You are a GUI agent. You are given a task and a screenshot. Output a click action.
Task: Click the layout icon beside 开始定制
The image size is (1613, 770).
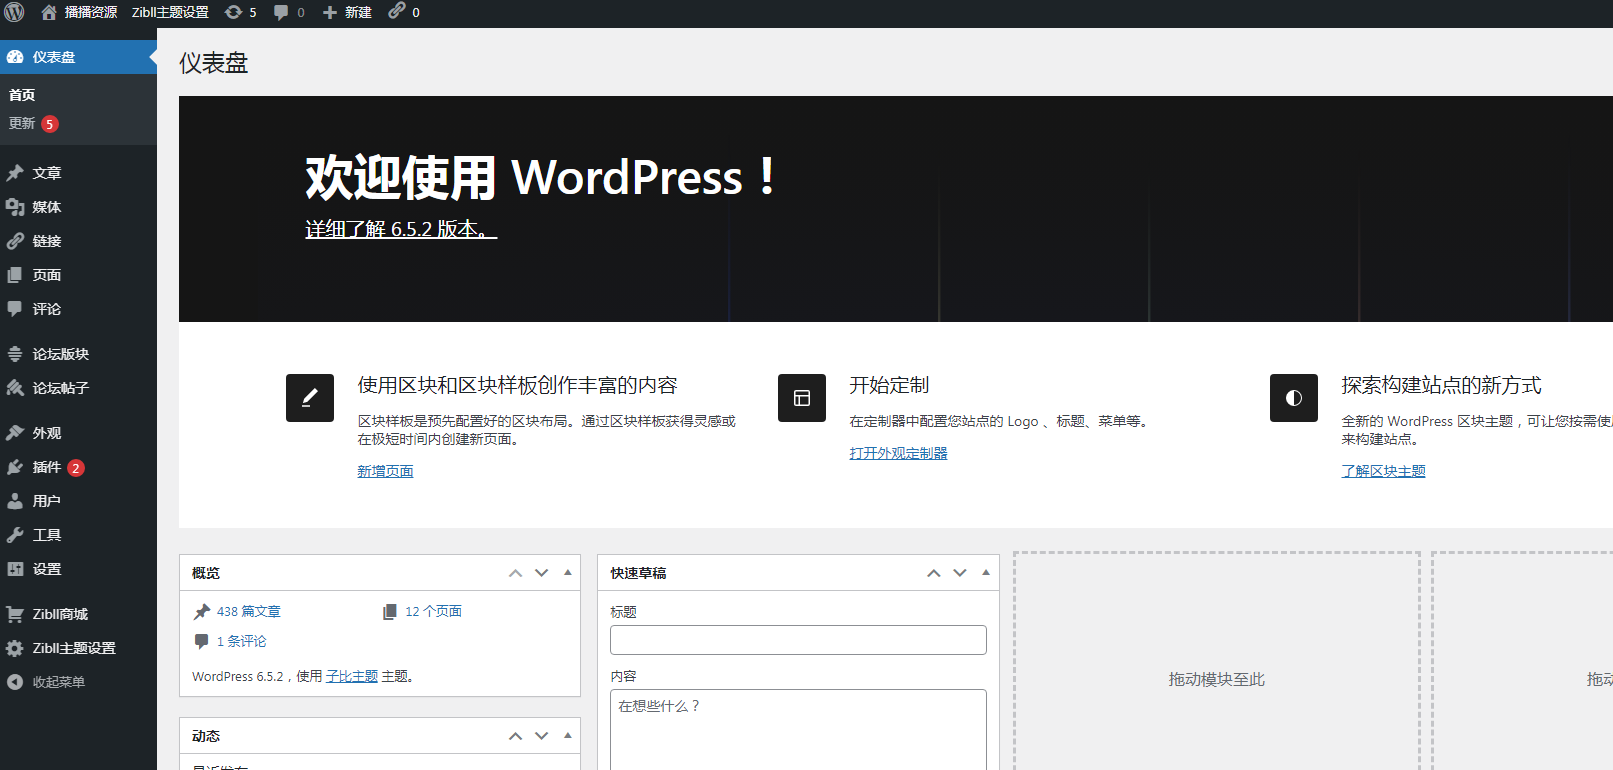coord(802,398)
